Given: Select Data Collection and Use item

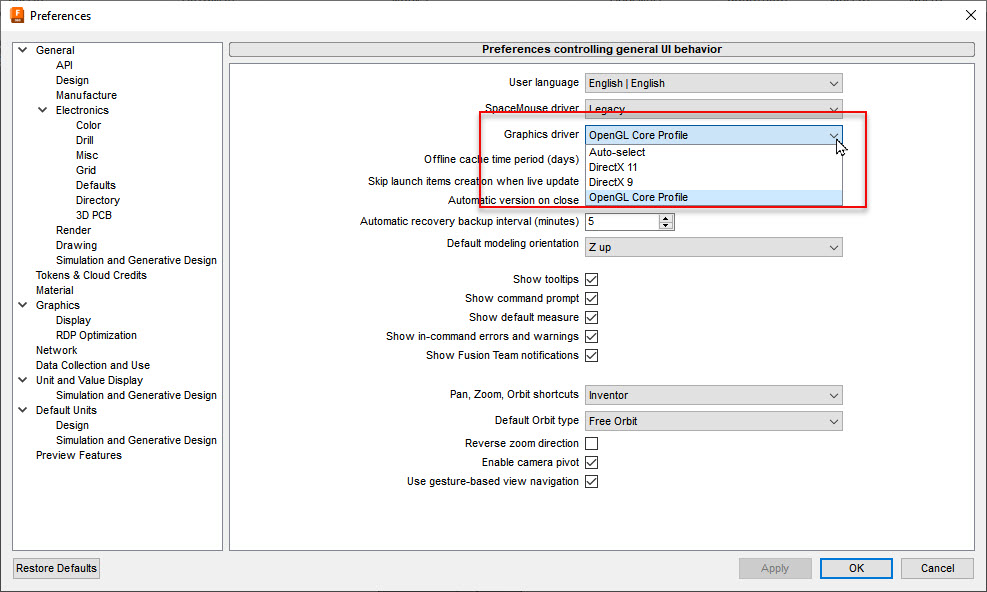Looking at the screenshot, I should pos(93,365).
